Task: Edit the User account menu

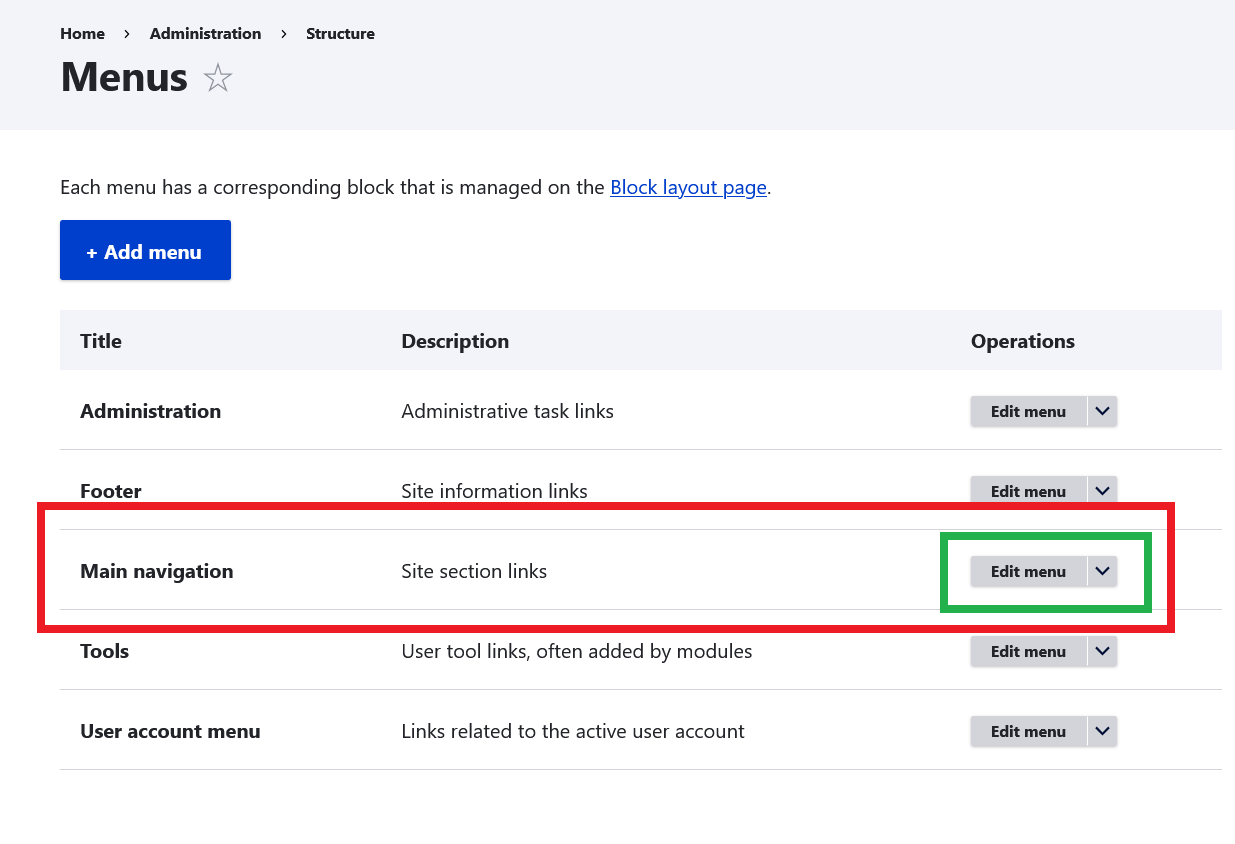Action: (1027, 731)
